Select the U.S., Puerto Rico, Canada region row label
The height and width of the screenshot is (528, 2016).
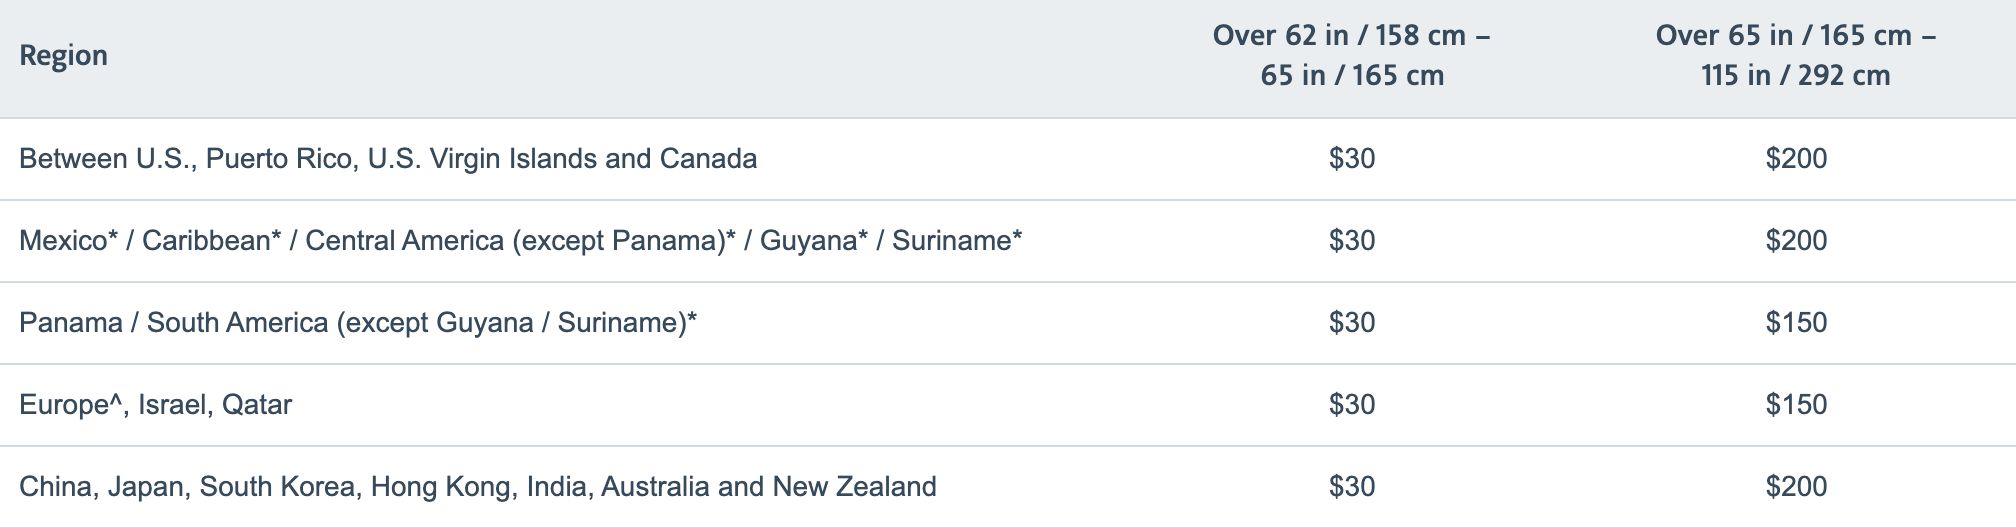point(388,159)
